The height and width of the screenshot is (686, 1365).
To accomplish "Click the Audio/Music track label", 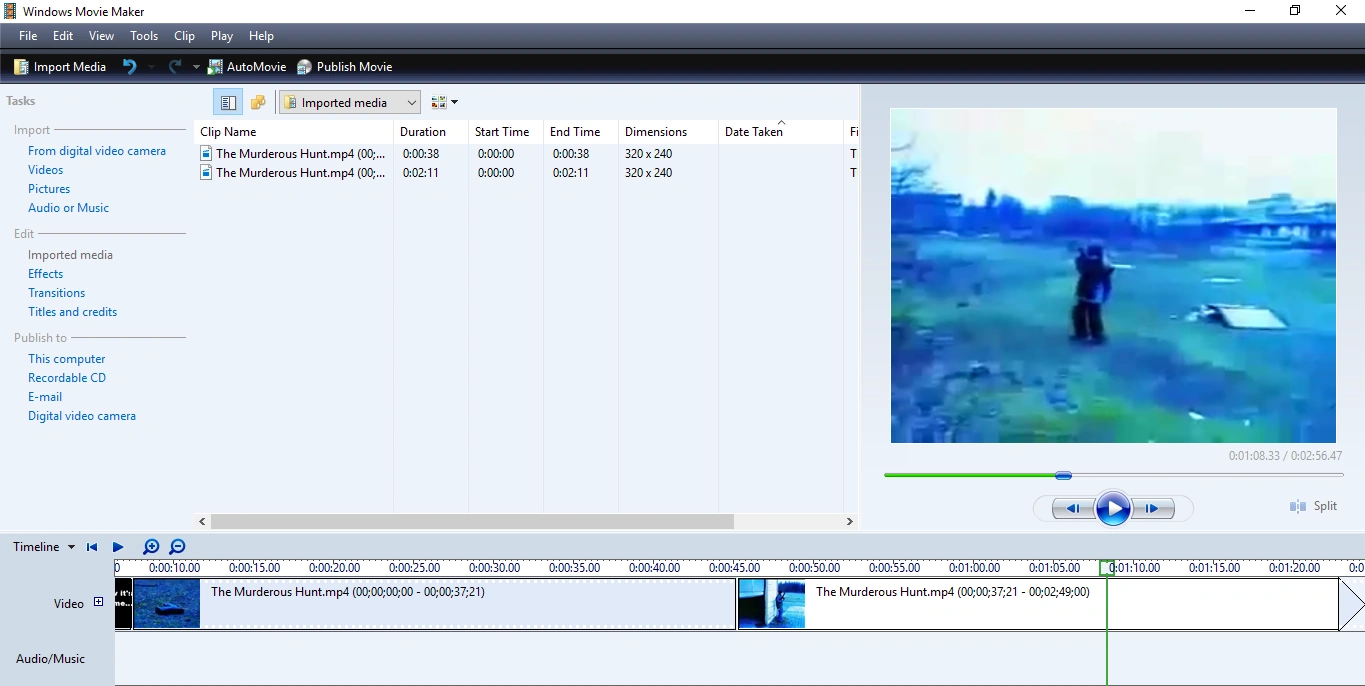I will point(50,659).
